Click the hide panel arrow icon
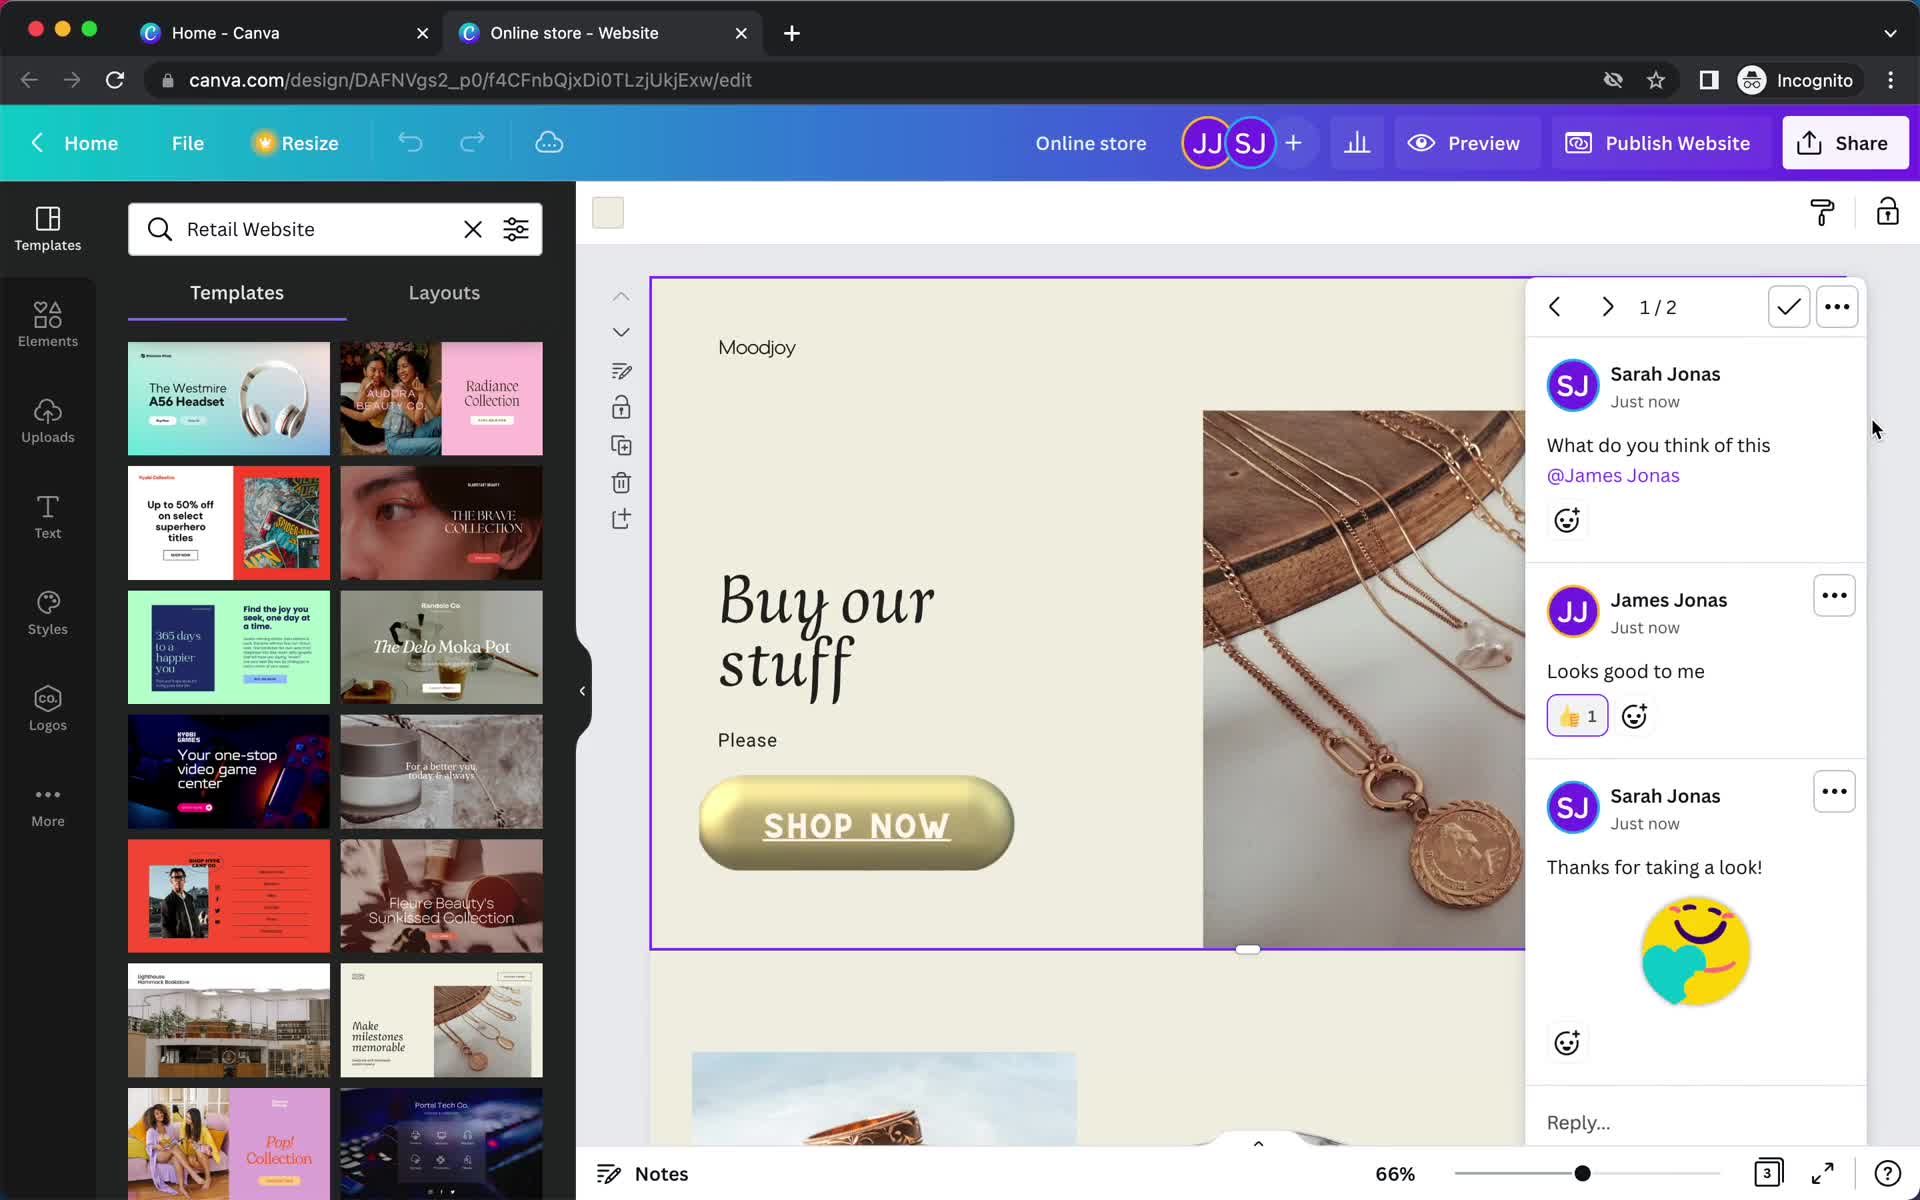 coord(581,691)
